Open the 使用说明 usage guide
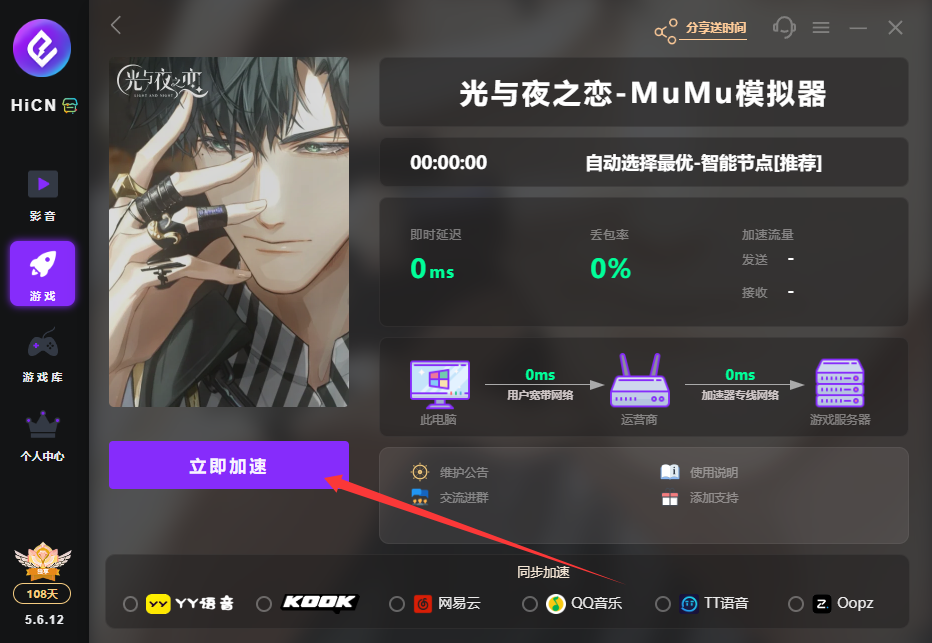932x643 pixels. (700, 472)
